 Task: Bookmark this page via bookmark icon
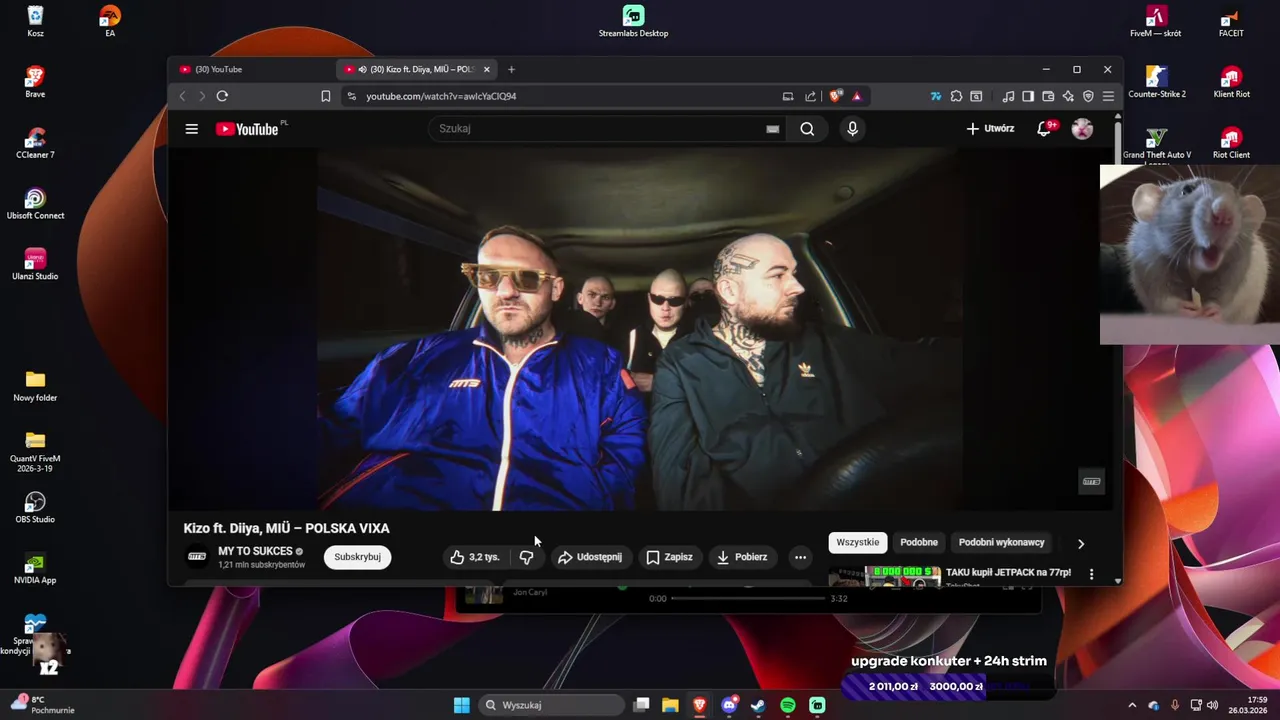tap(326, 96)
